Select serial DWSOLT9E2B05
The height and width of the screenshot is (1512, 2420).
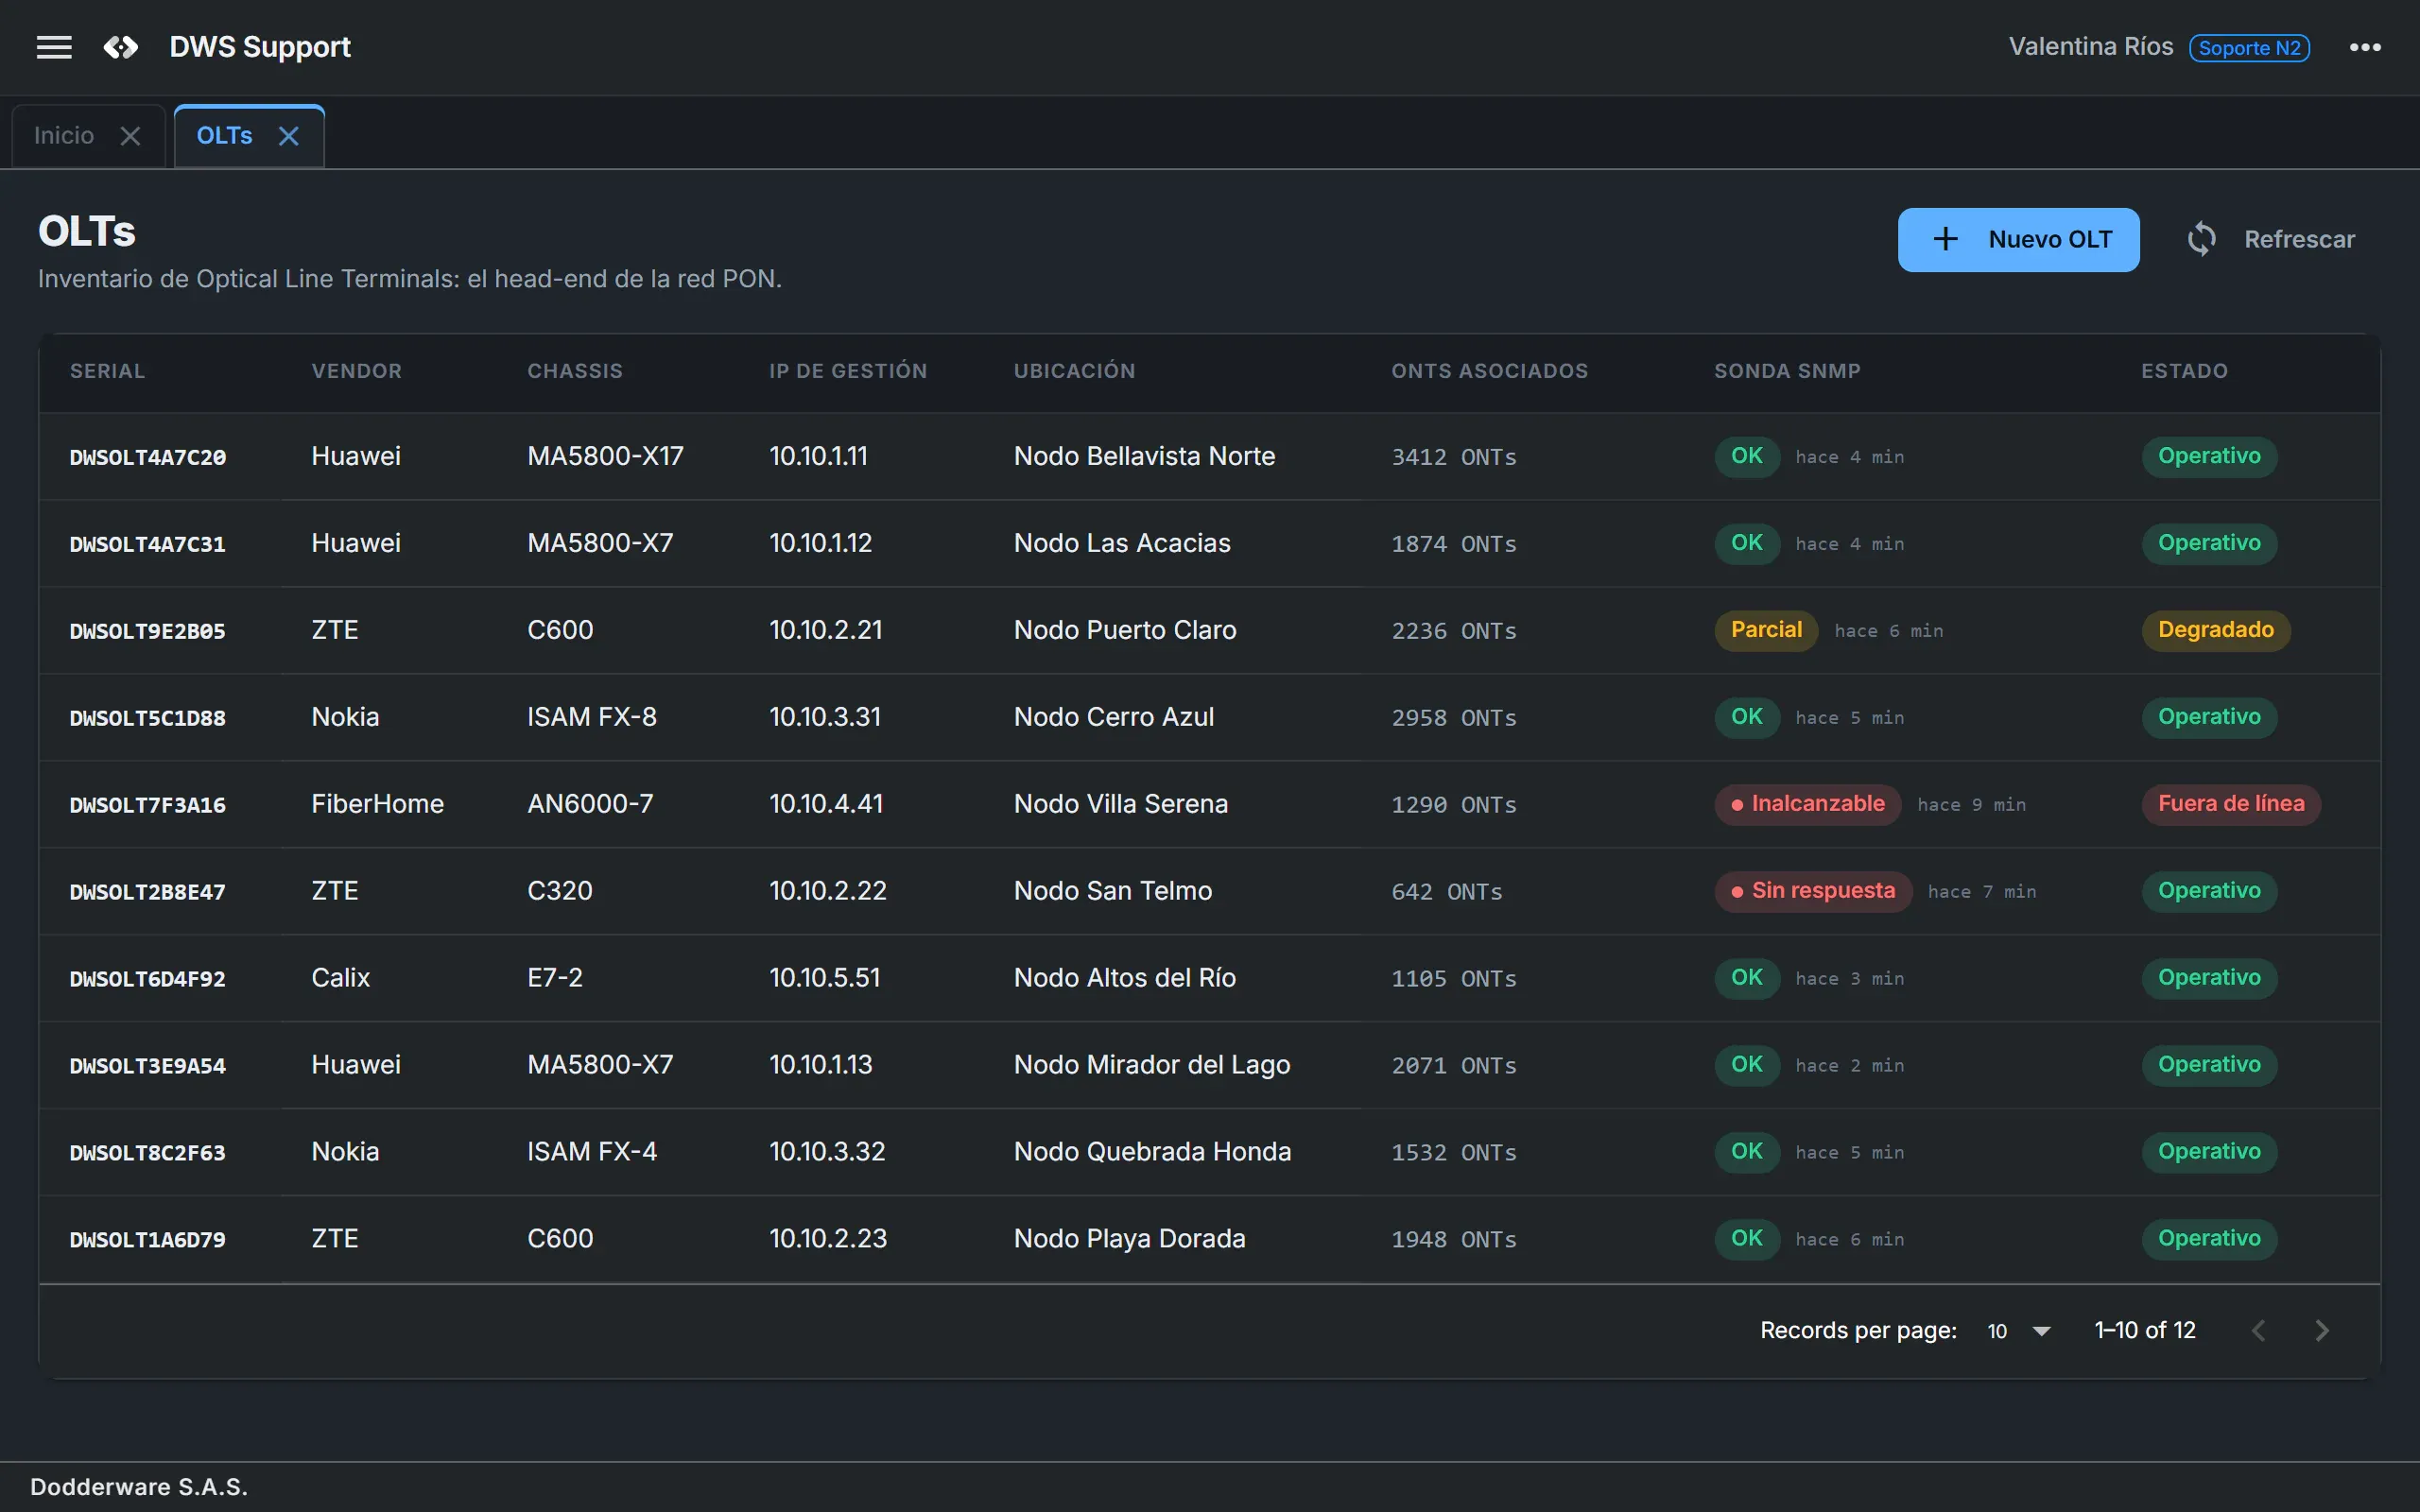click(148, 631)
